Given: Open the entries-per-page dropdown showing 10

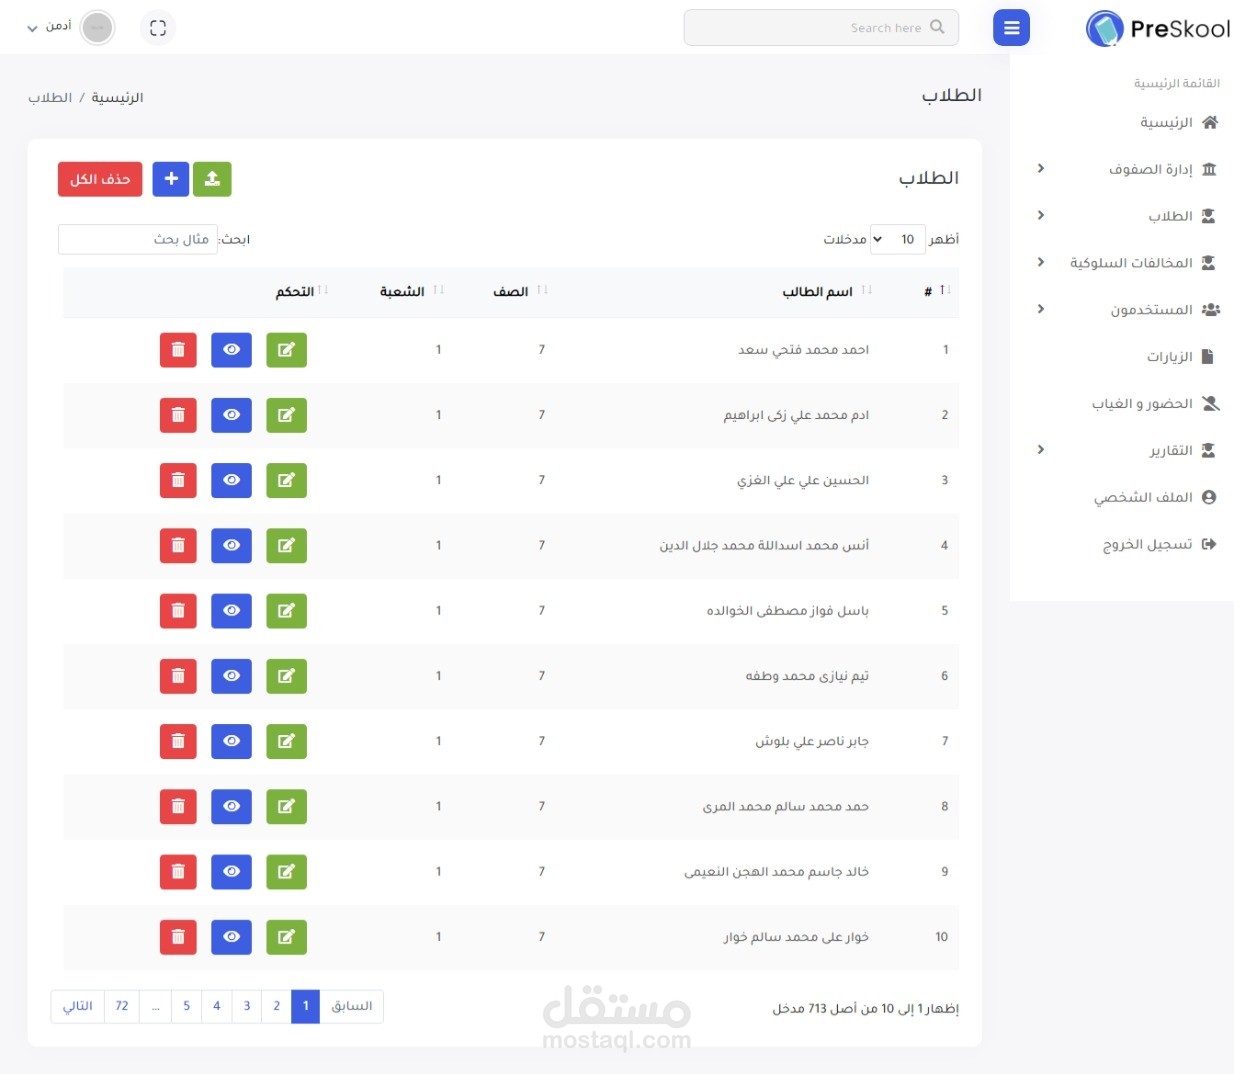Looking at the screenshot, I should tap(897, 239).
